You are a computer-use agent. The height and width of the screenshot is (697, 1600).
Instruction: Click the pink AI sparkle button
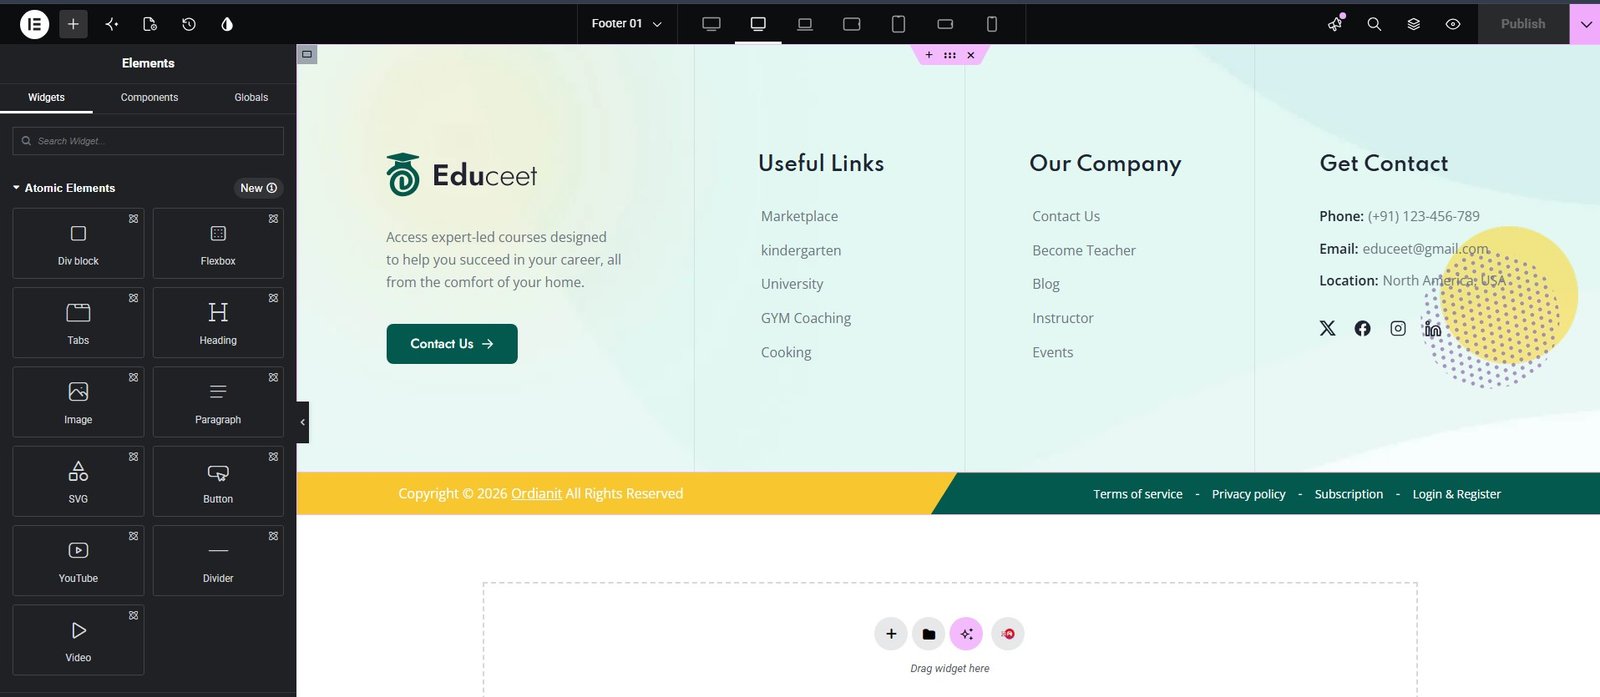(x=966, y=634)
